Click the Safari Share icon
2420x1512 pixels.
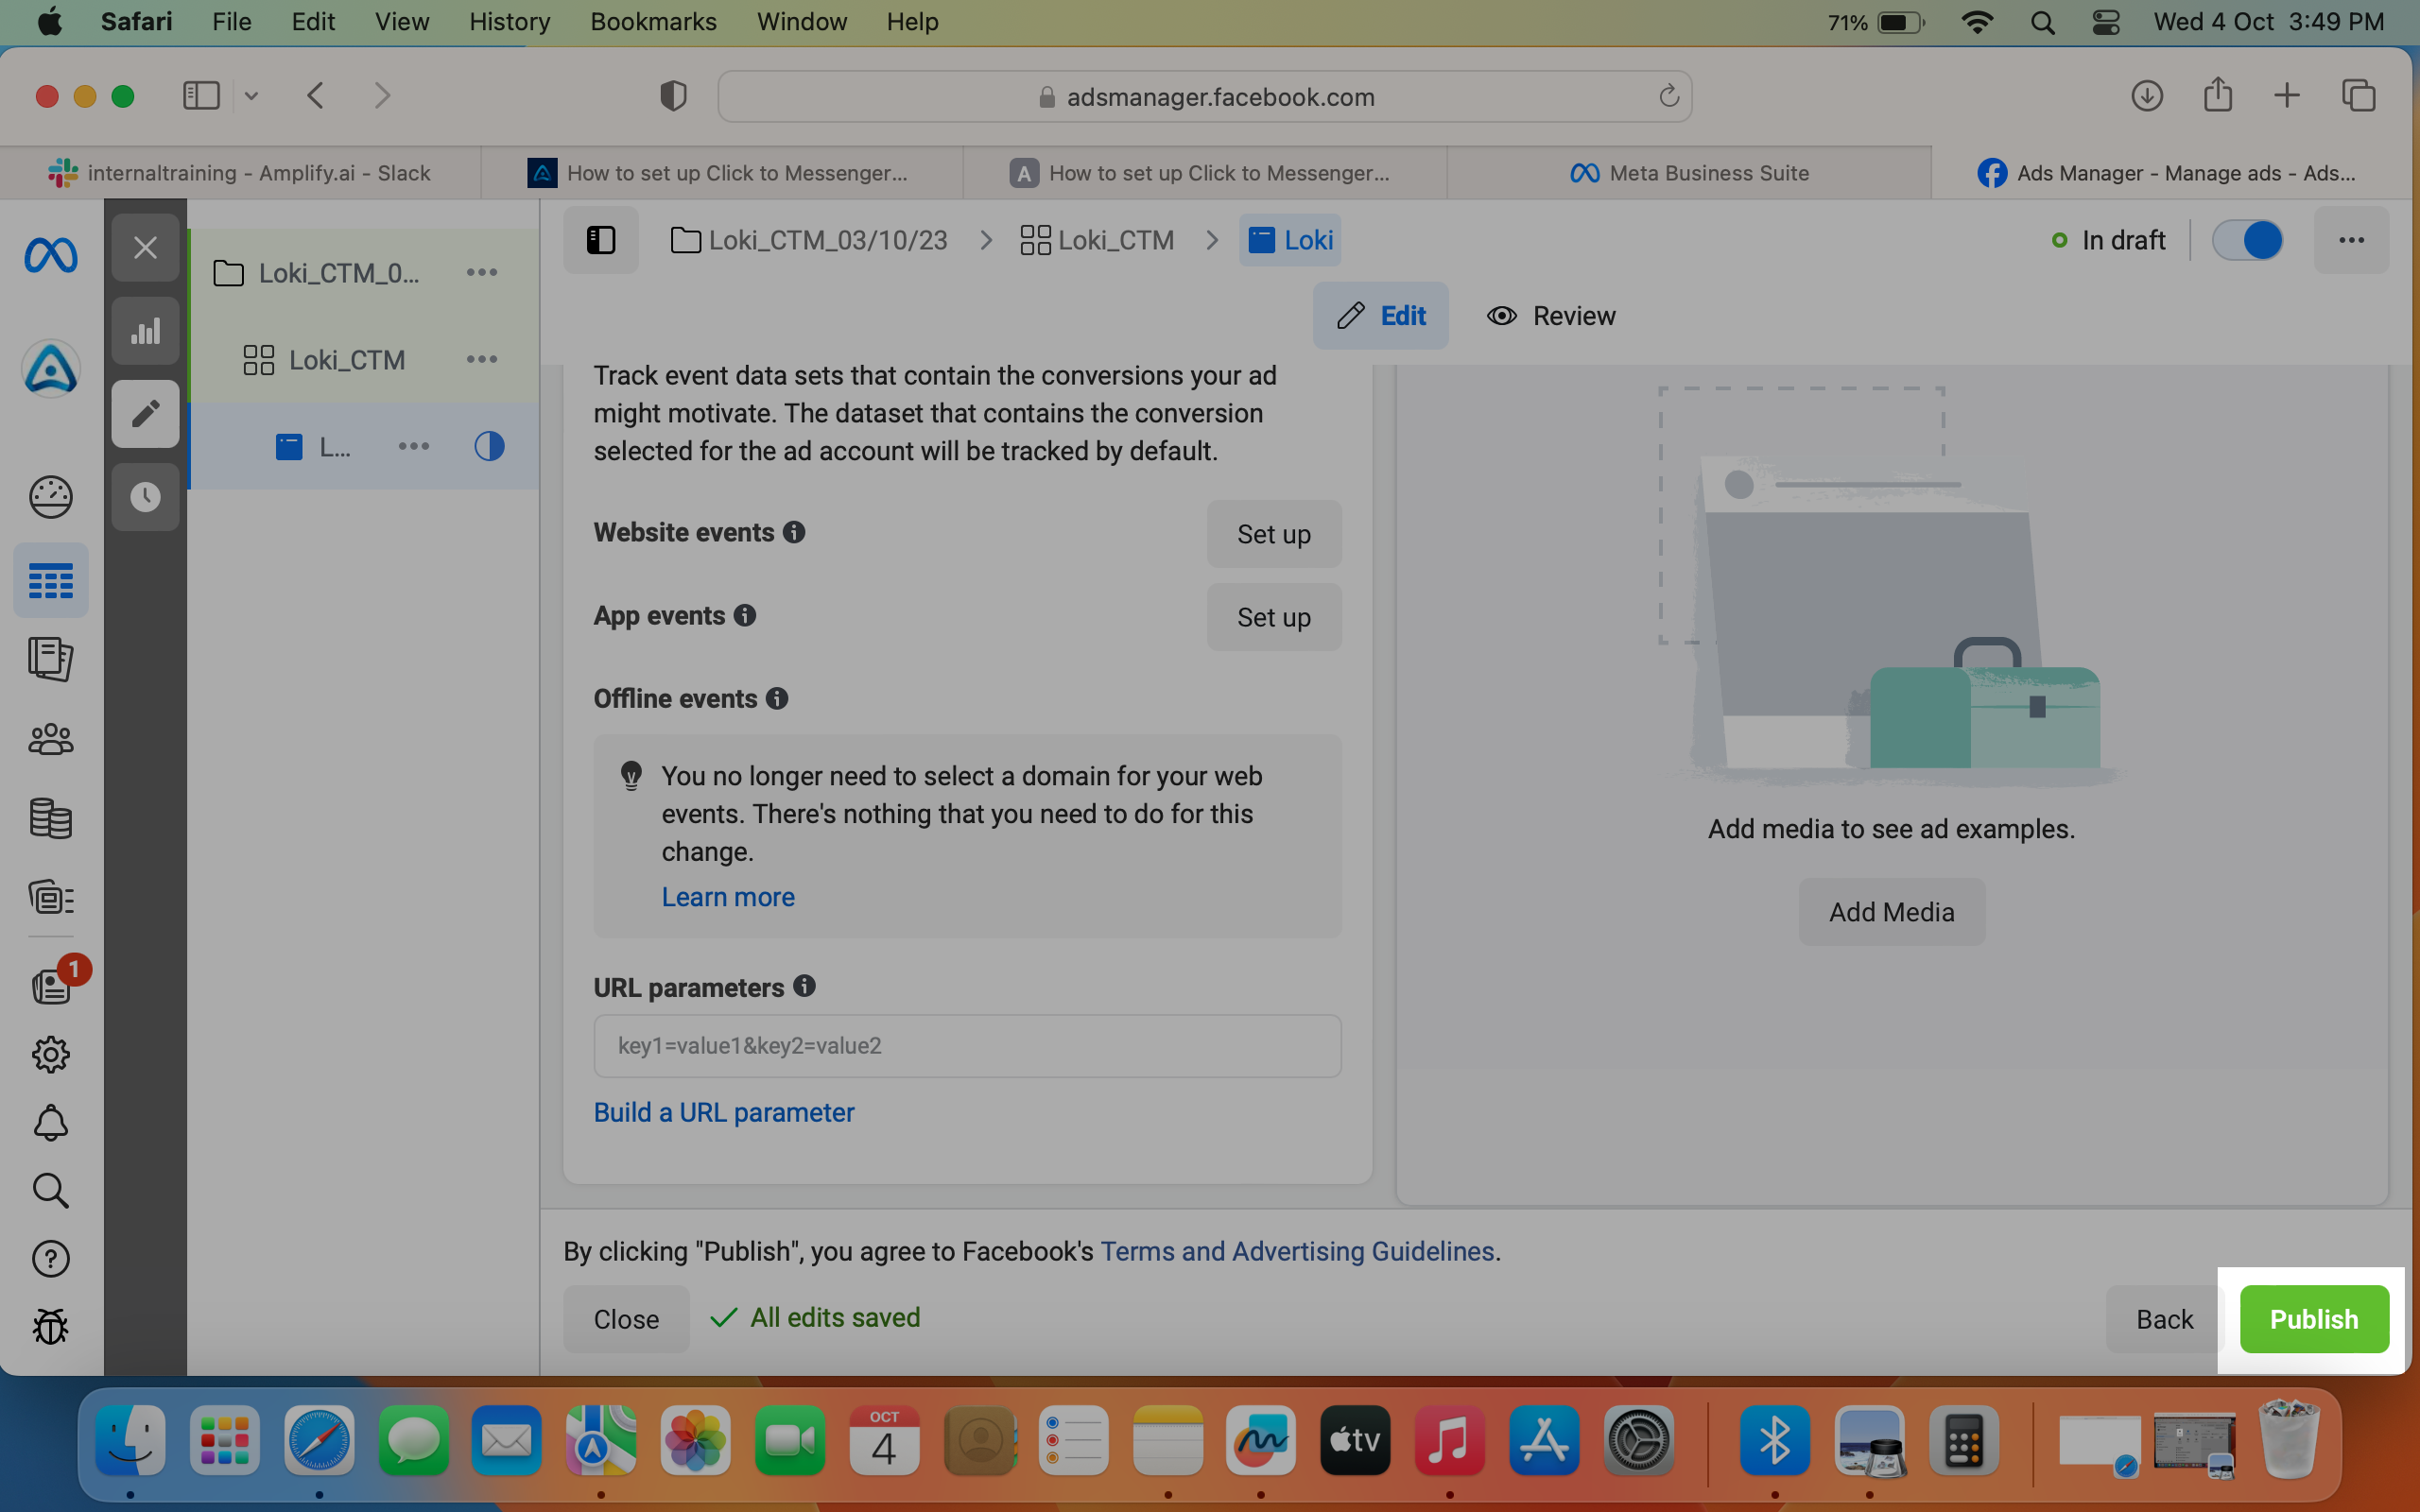[x=2218, y=95]
